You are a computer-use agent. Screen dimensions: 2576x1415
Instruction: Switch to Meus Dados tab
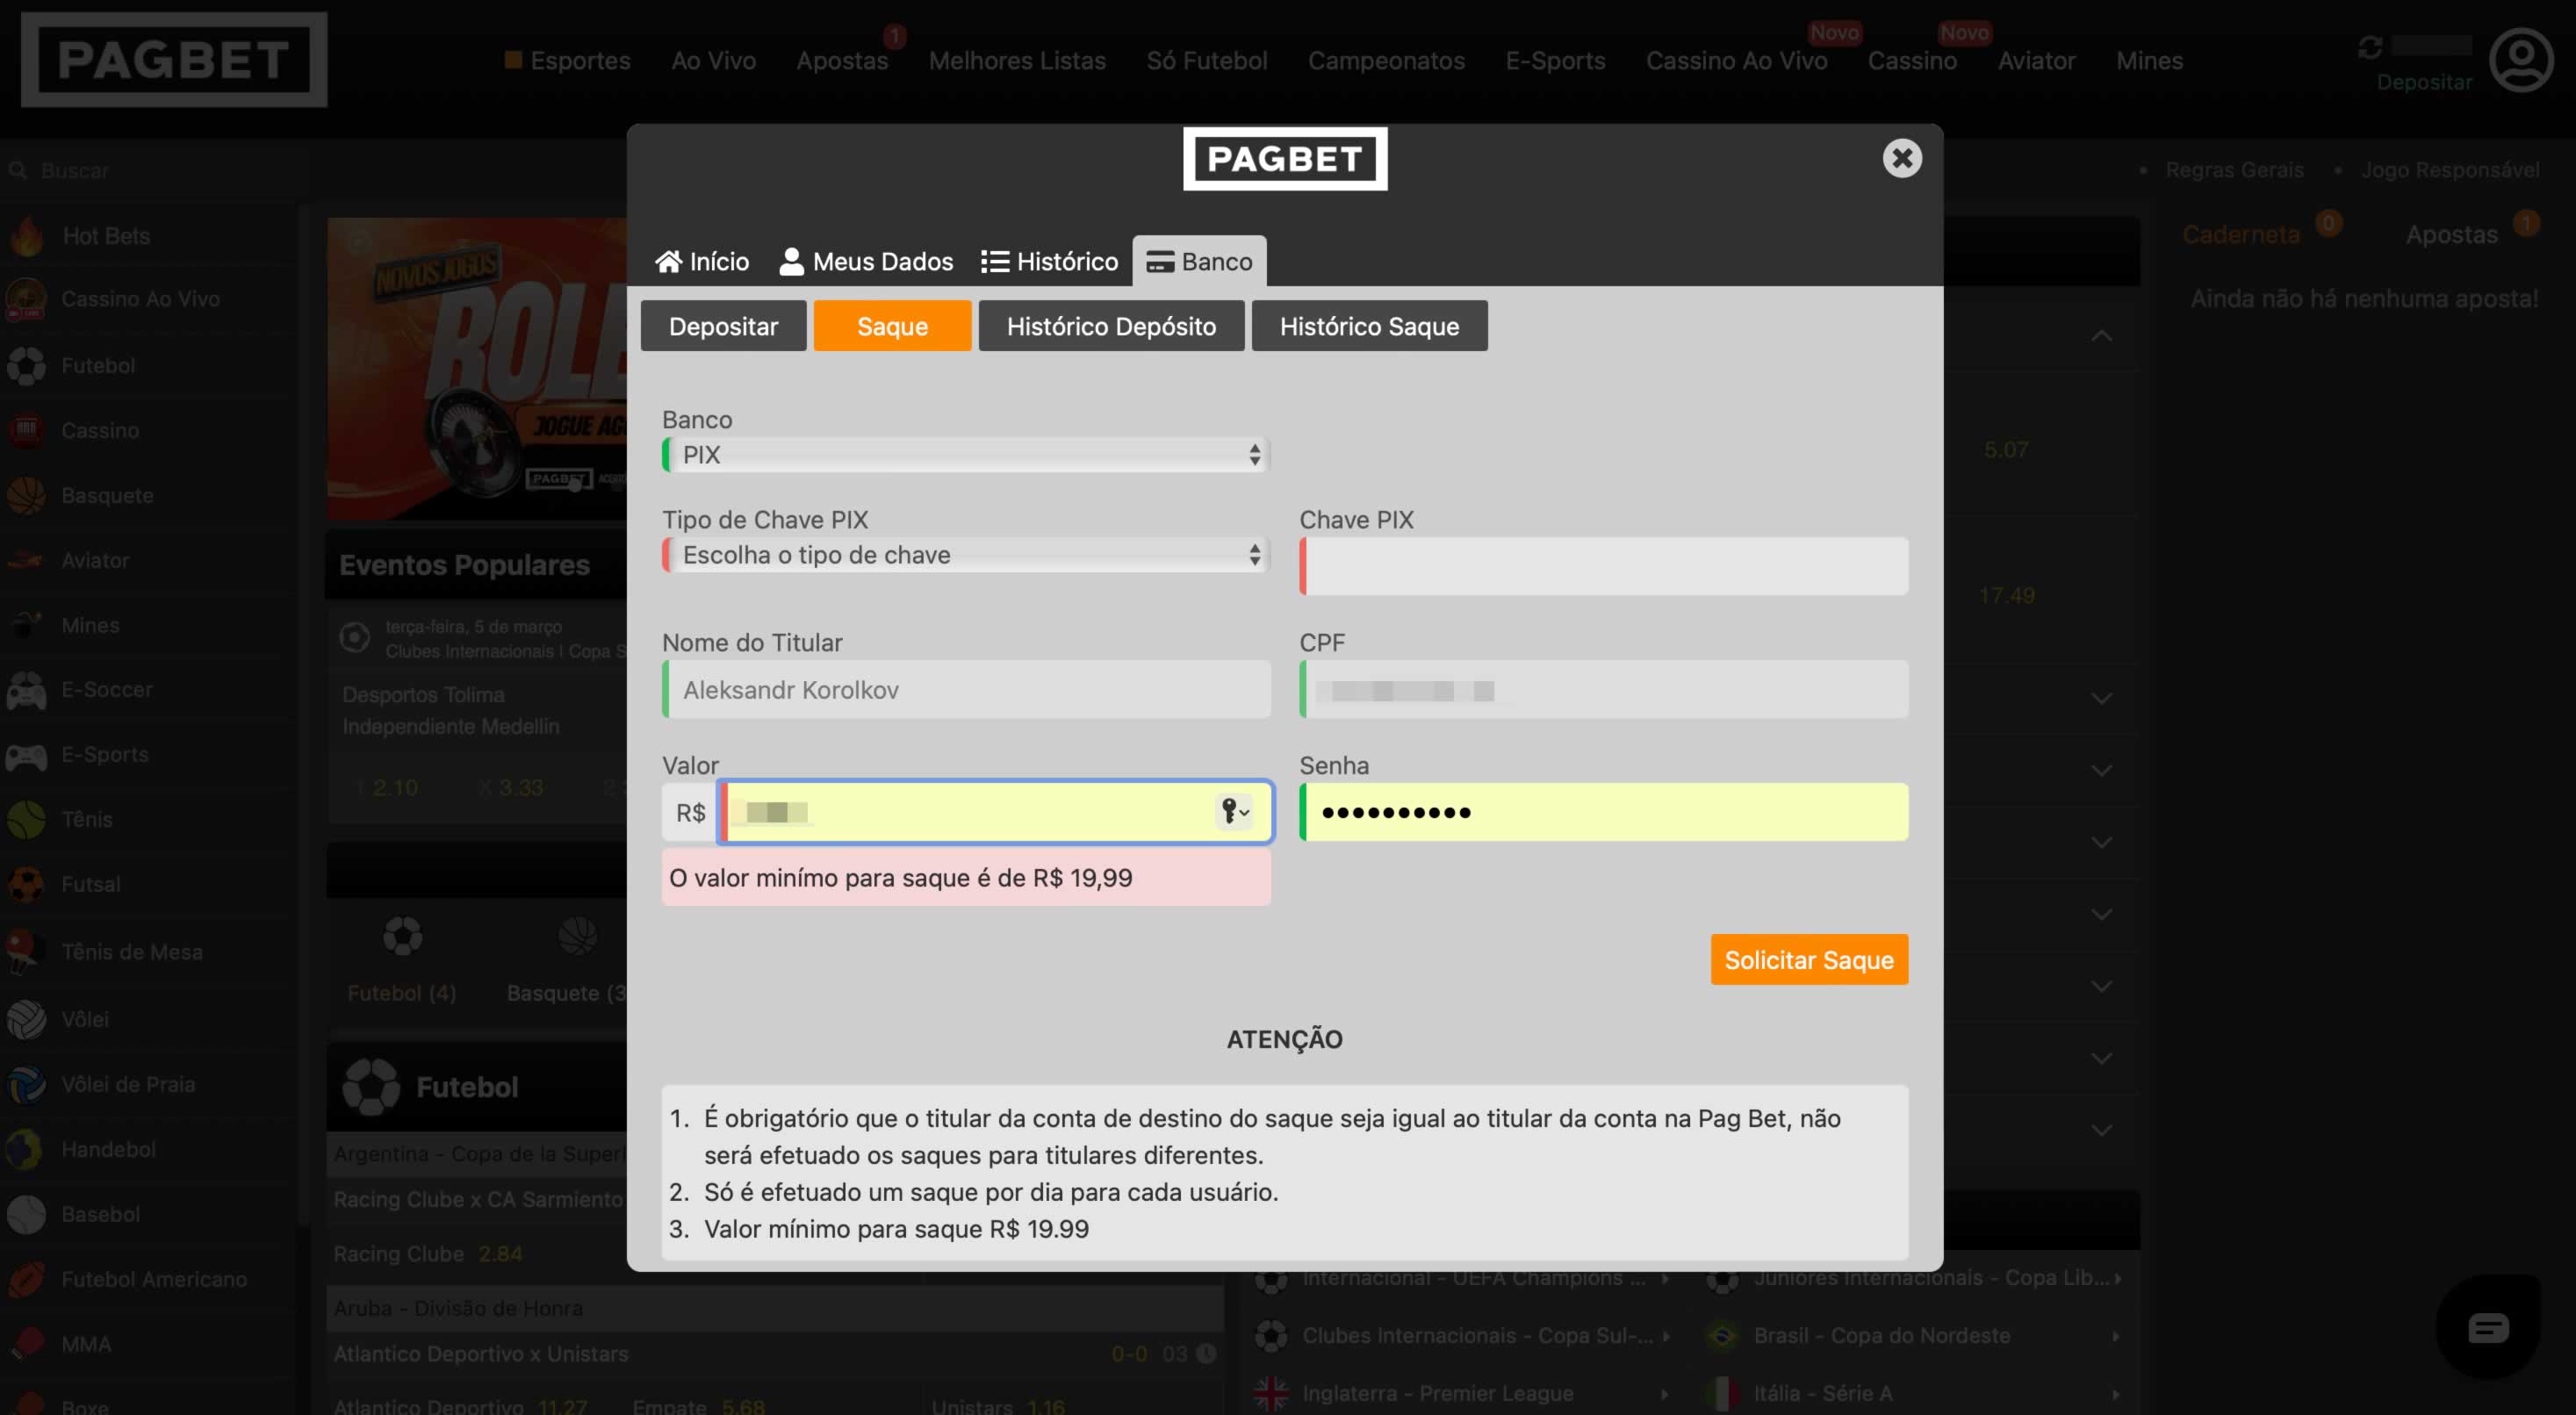[x=866, y=261]
